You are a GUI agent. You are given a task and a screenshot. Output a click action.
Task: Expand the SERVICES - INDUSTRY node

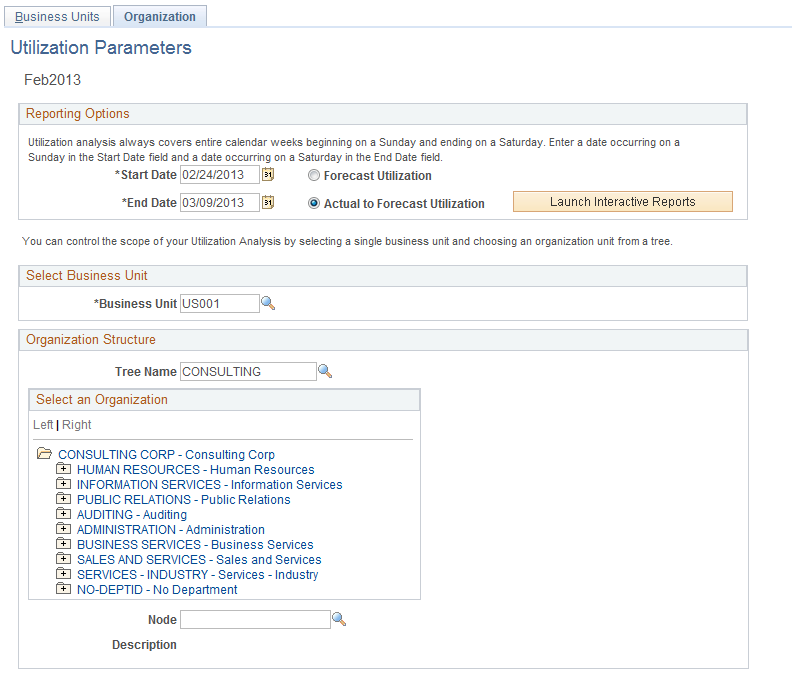click(63, 573)
